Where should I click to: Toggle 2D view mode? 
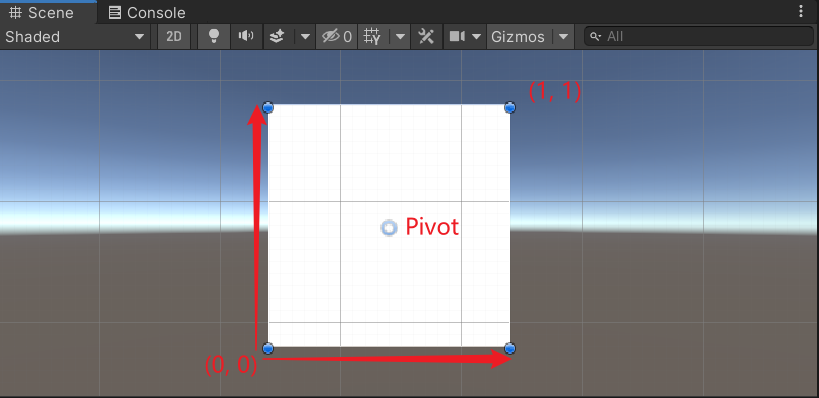[174, 37]
